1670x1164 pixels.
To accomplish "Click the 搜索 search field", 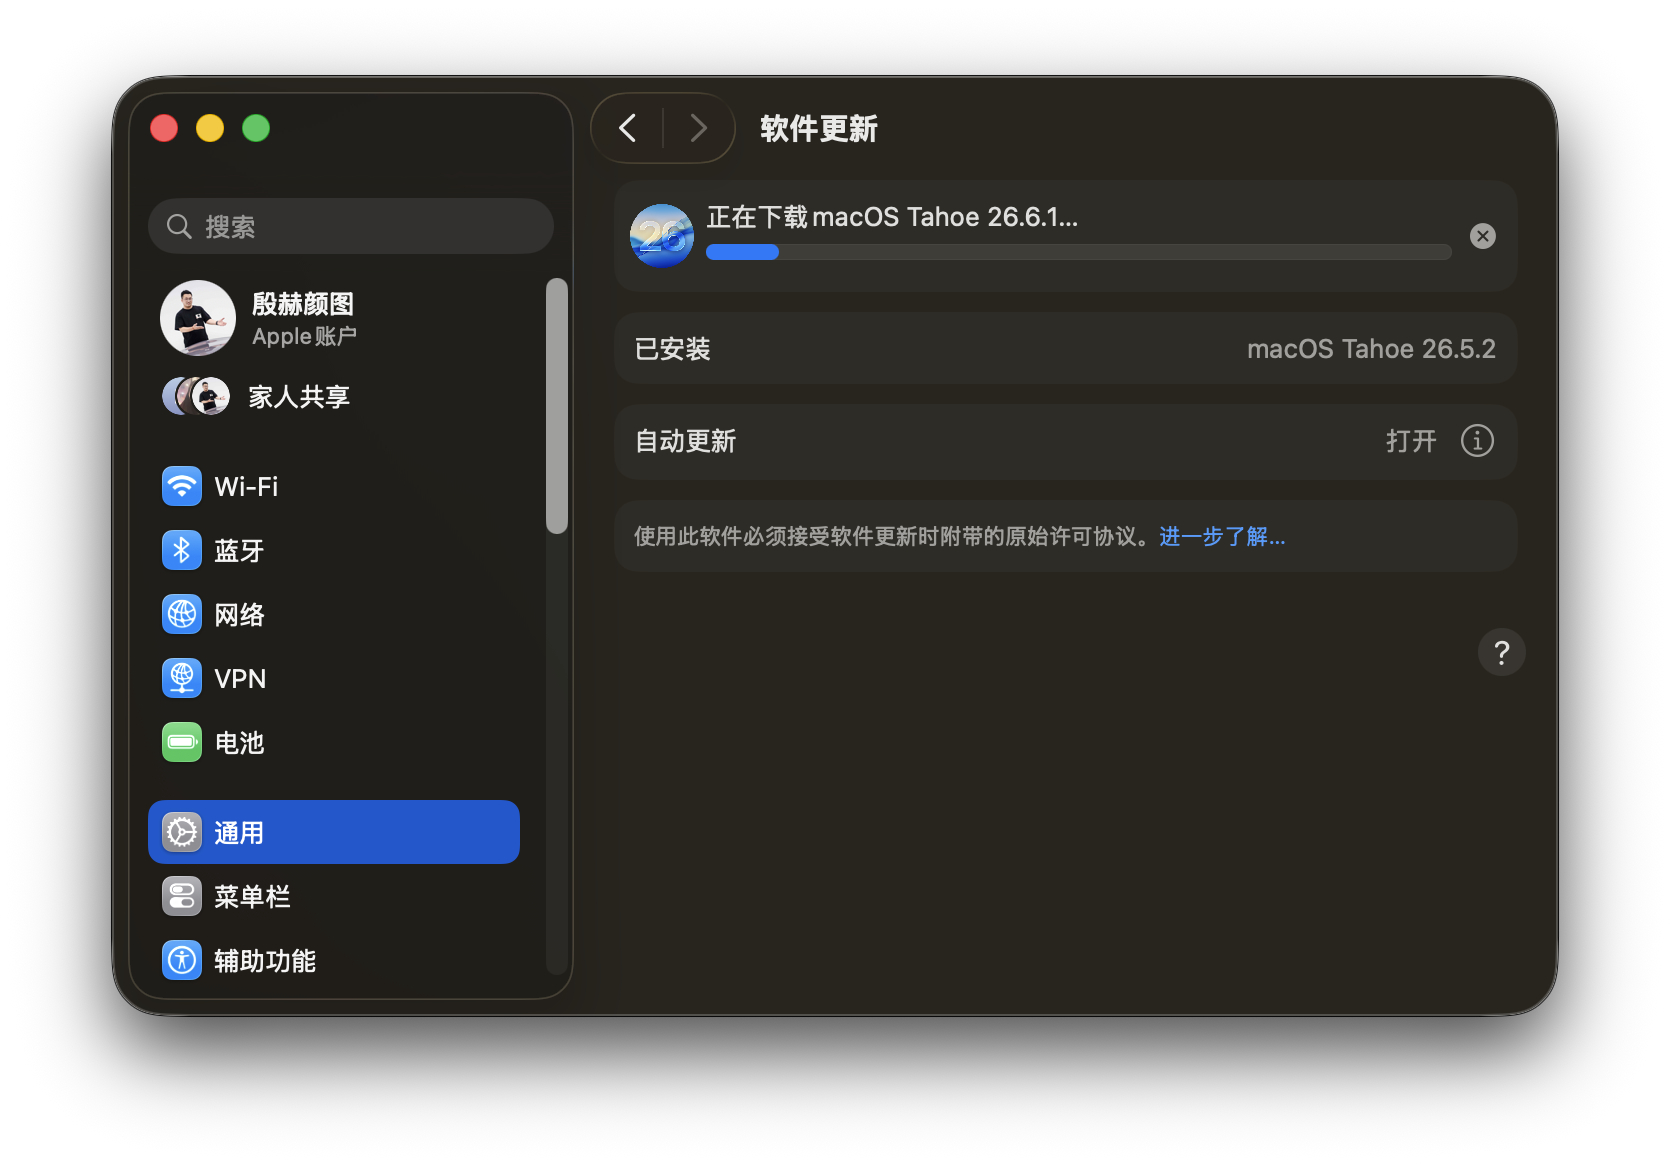I will click(x=351, y=226).
